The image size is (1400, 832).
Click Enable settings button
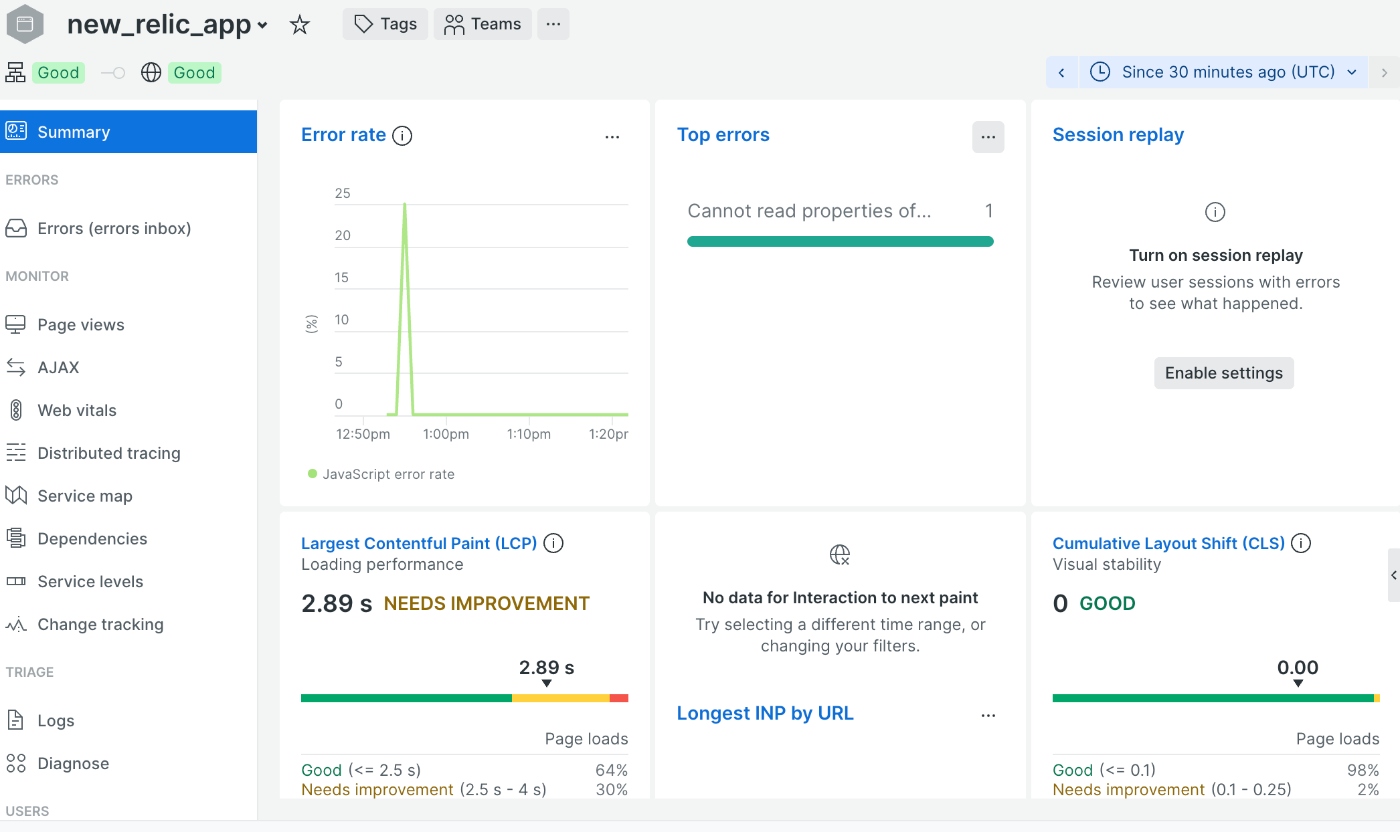(1224, 373)
